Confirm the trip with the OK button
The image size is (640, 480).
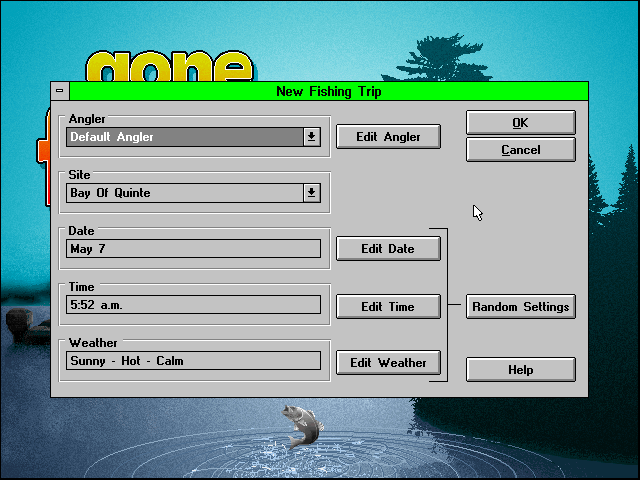click(x=521, y=122)
